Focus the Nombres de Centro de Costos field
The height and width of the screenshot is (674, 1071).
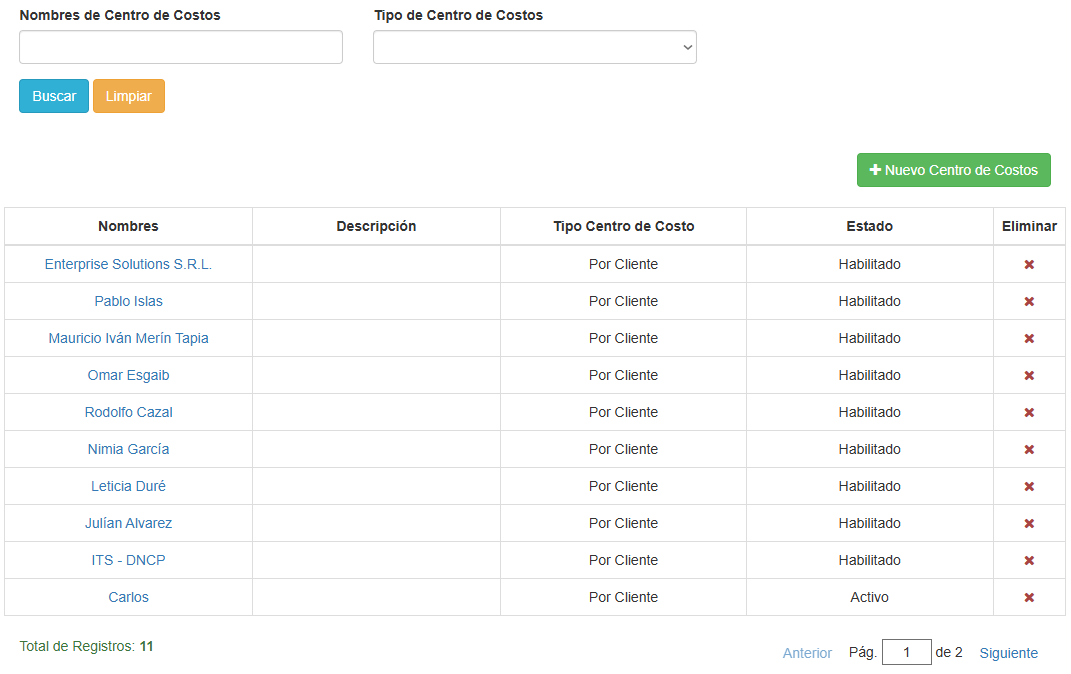point(181,47)
